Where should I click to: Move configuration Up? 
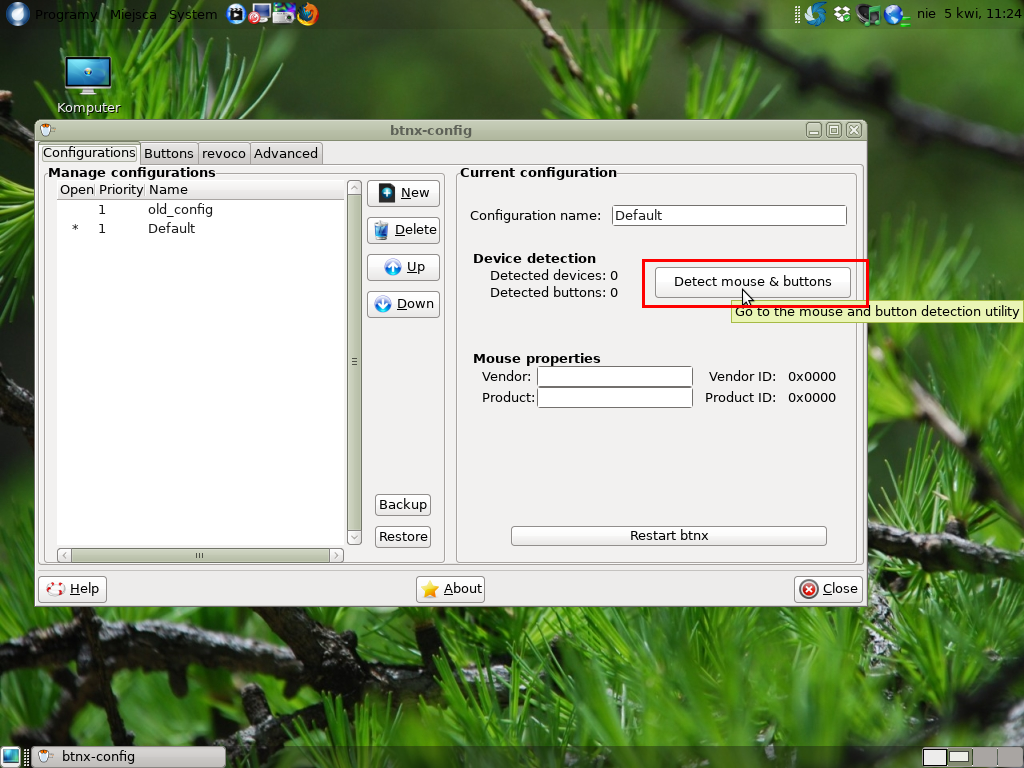[404, 267]
